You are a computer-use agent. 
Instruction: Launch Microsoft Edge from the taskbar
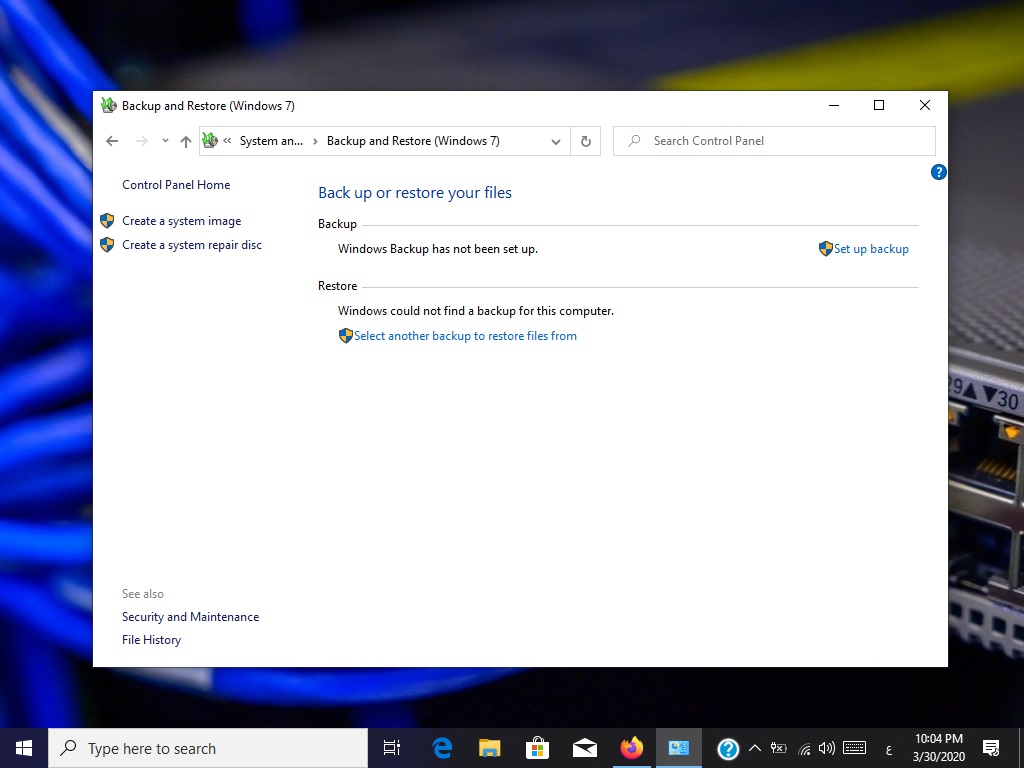click(x=442, y=748)
